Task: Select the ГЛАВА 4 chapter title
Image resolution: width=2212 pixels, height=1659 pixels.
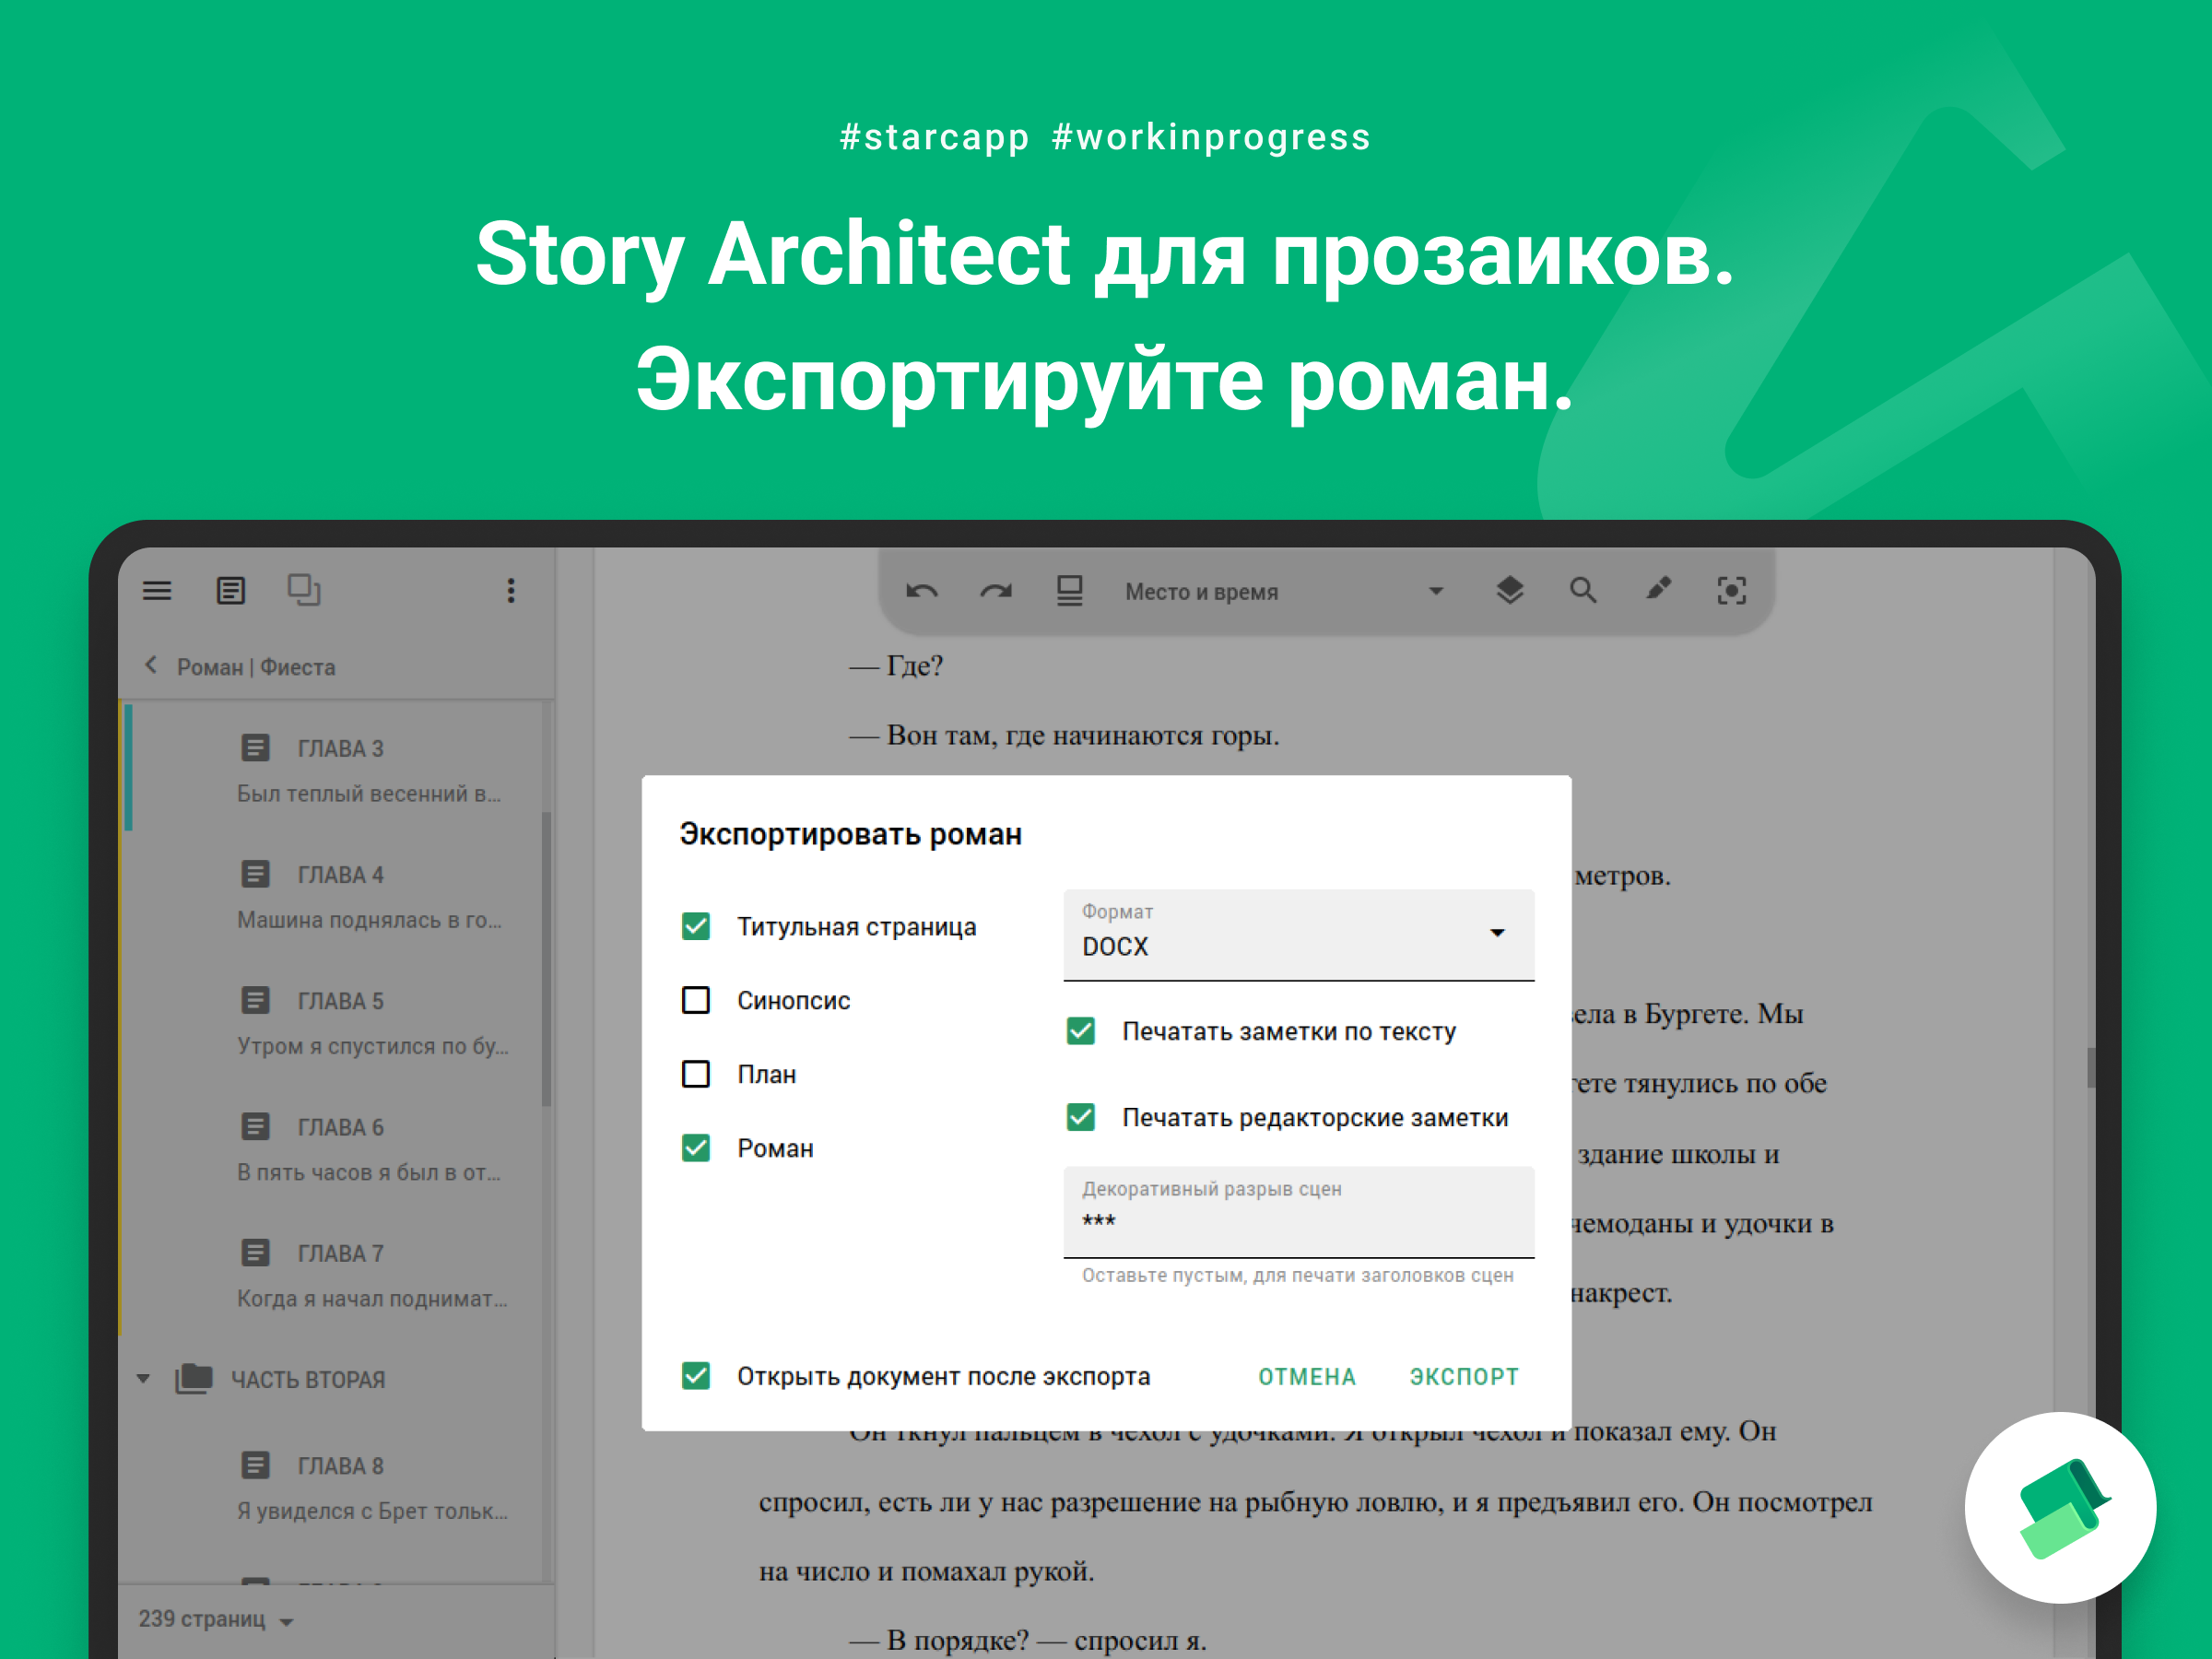Action: pyautogui.click(x=341, y=875)
